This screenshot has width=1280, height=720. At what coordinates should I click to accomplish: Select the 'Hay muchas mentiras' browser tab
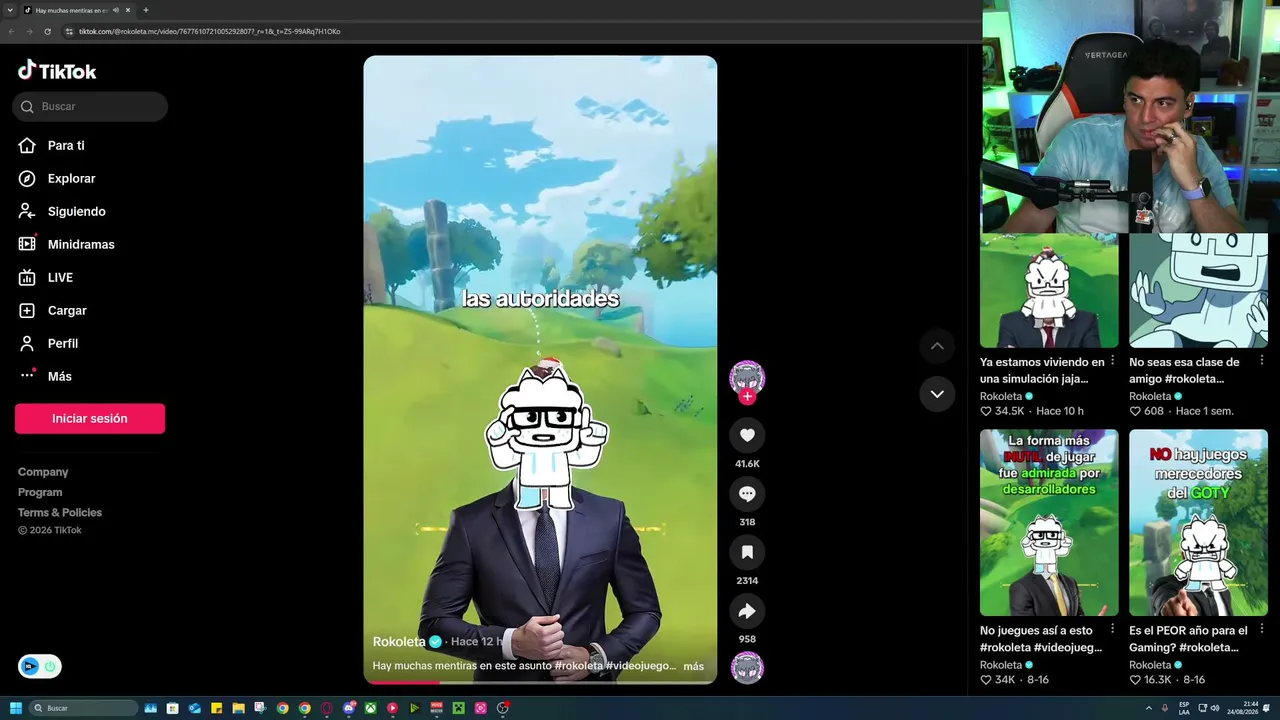pos(78,10)
